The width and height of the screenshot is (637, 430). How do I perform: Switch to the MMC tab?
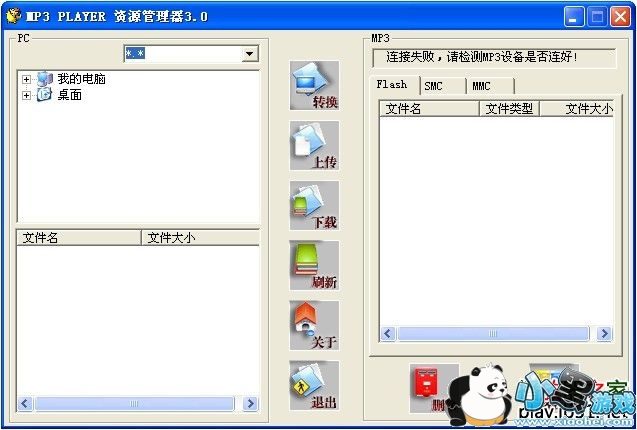coord(490,86)
